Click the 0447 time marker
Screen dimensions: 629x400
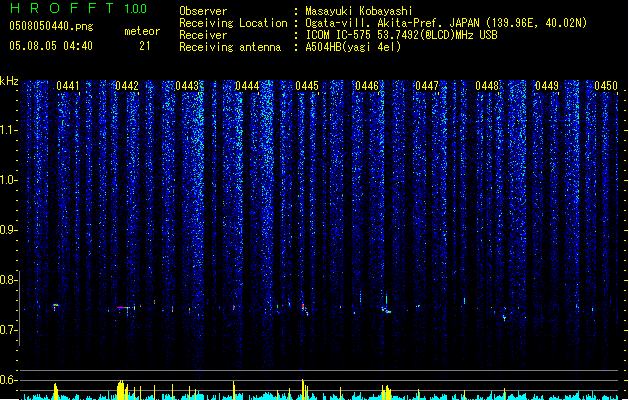coord(427,86)
